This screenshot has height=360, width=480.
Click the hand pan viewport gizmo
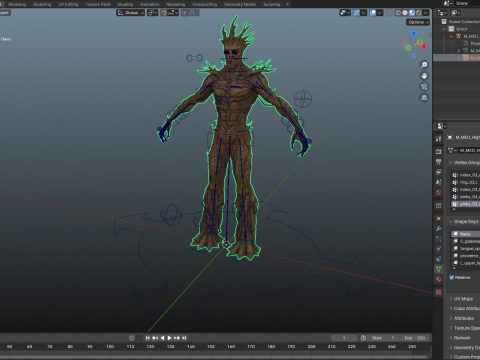click(424, 76)
